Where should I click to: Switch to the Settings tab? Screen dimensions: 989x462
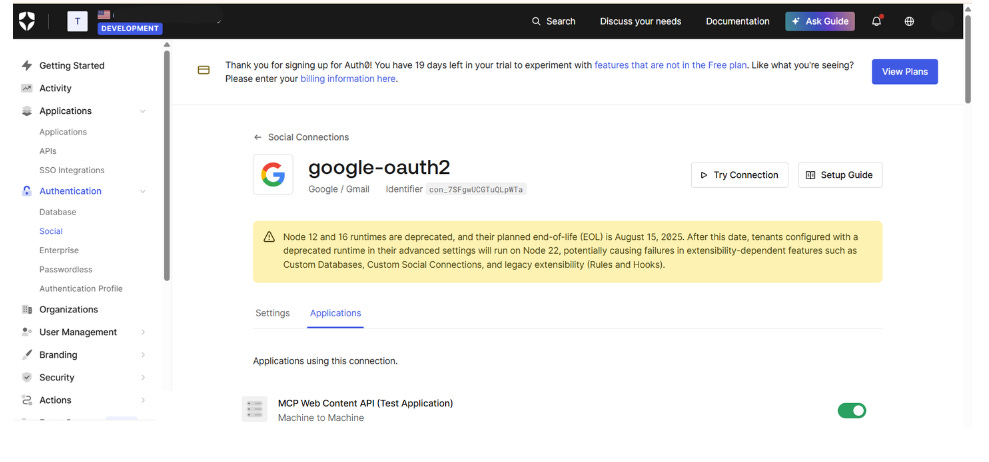[272, 313]
